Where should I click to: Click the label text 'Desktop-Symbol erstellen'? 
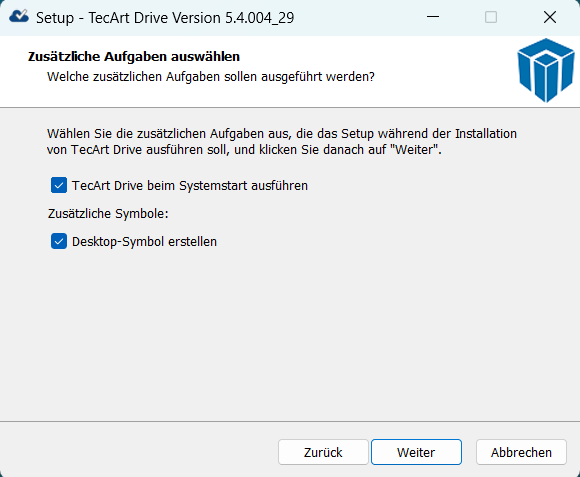pos(144,242)
